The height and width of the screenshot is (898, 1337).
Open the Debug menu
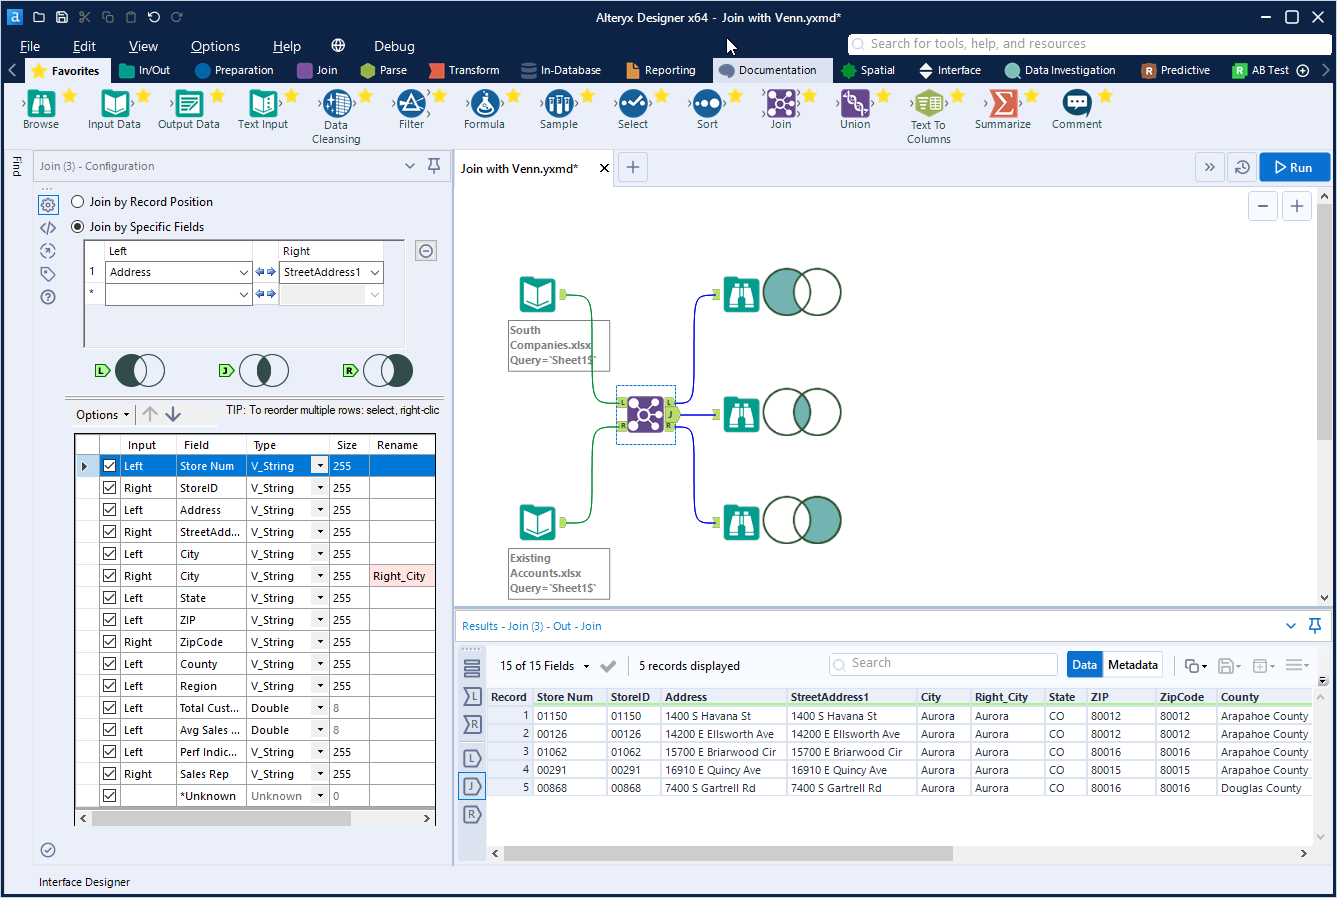(x=393, y=46)
